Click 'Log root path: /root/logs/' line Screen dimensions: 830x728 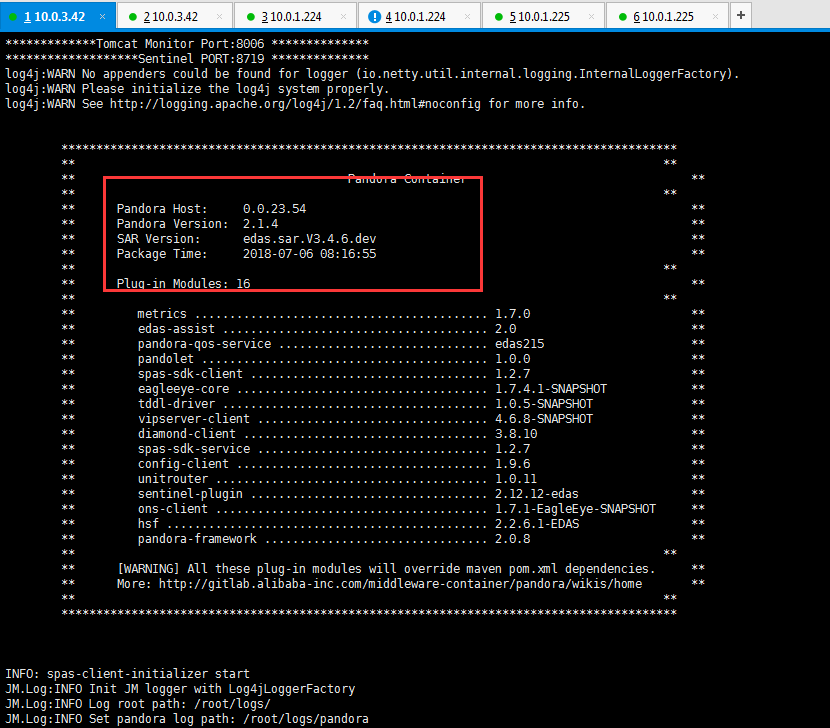(138, 704)
